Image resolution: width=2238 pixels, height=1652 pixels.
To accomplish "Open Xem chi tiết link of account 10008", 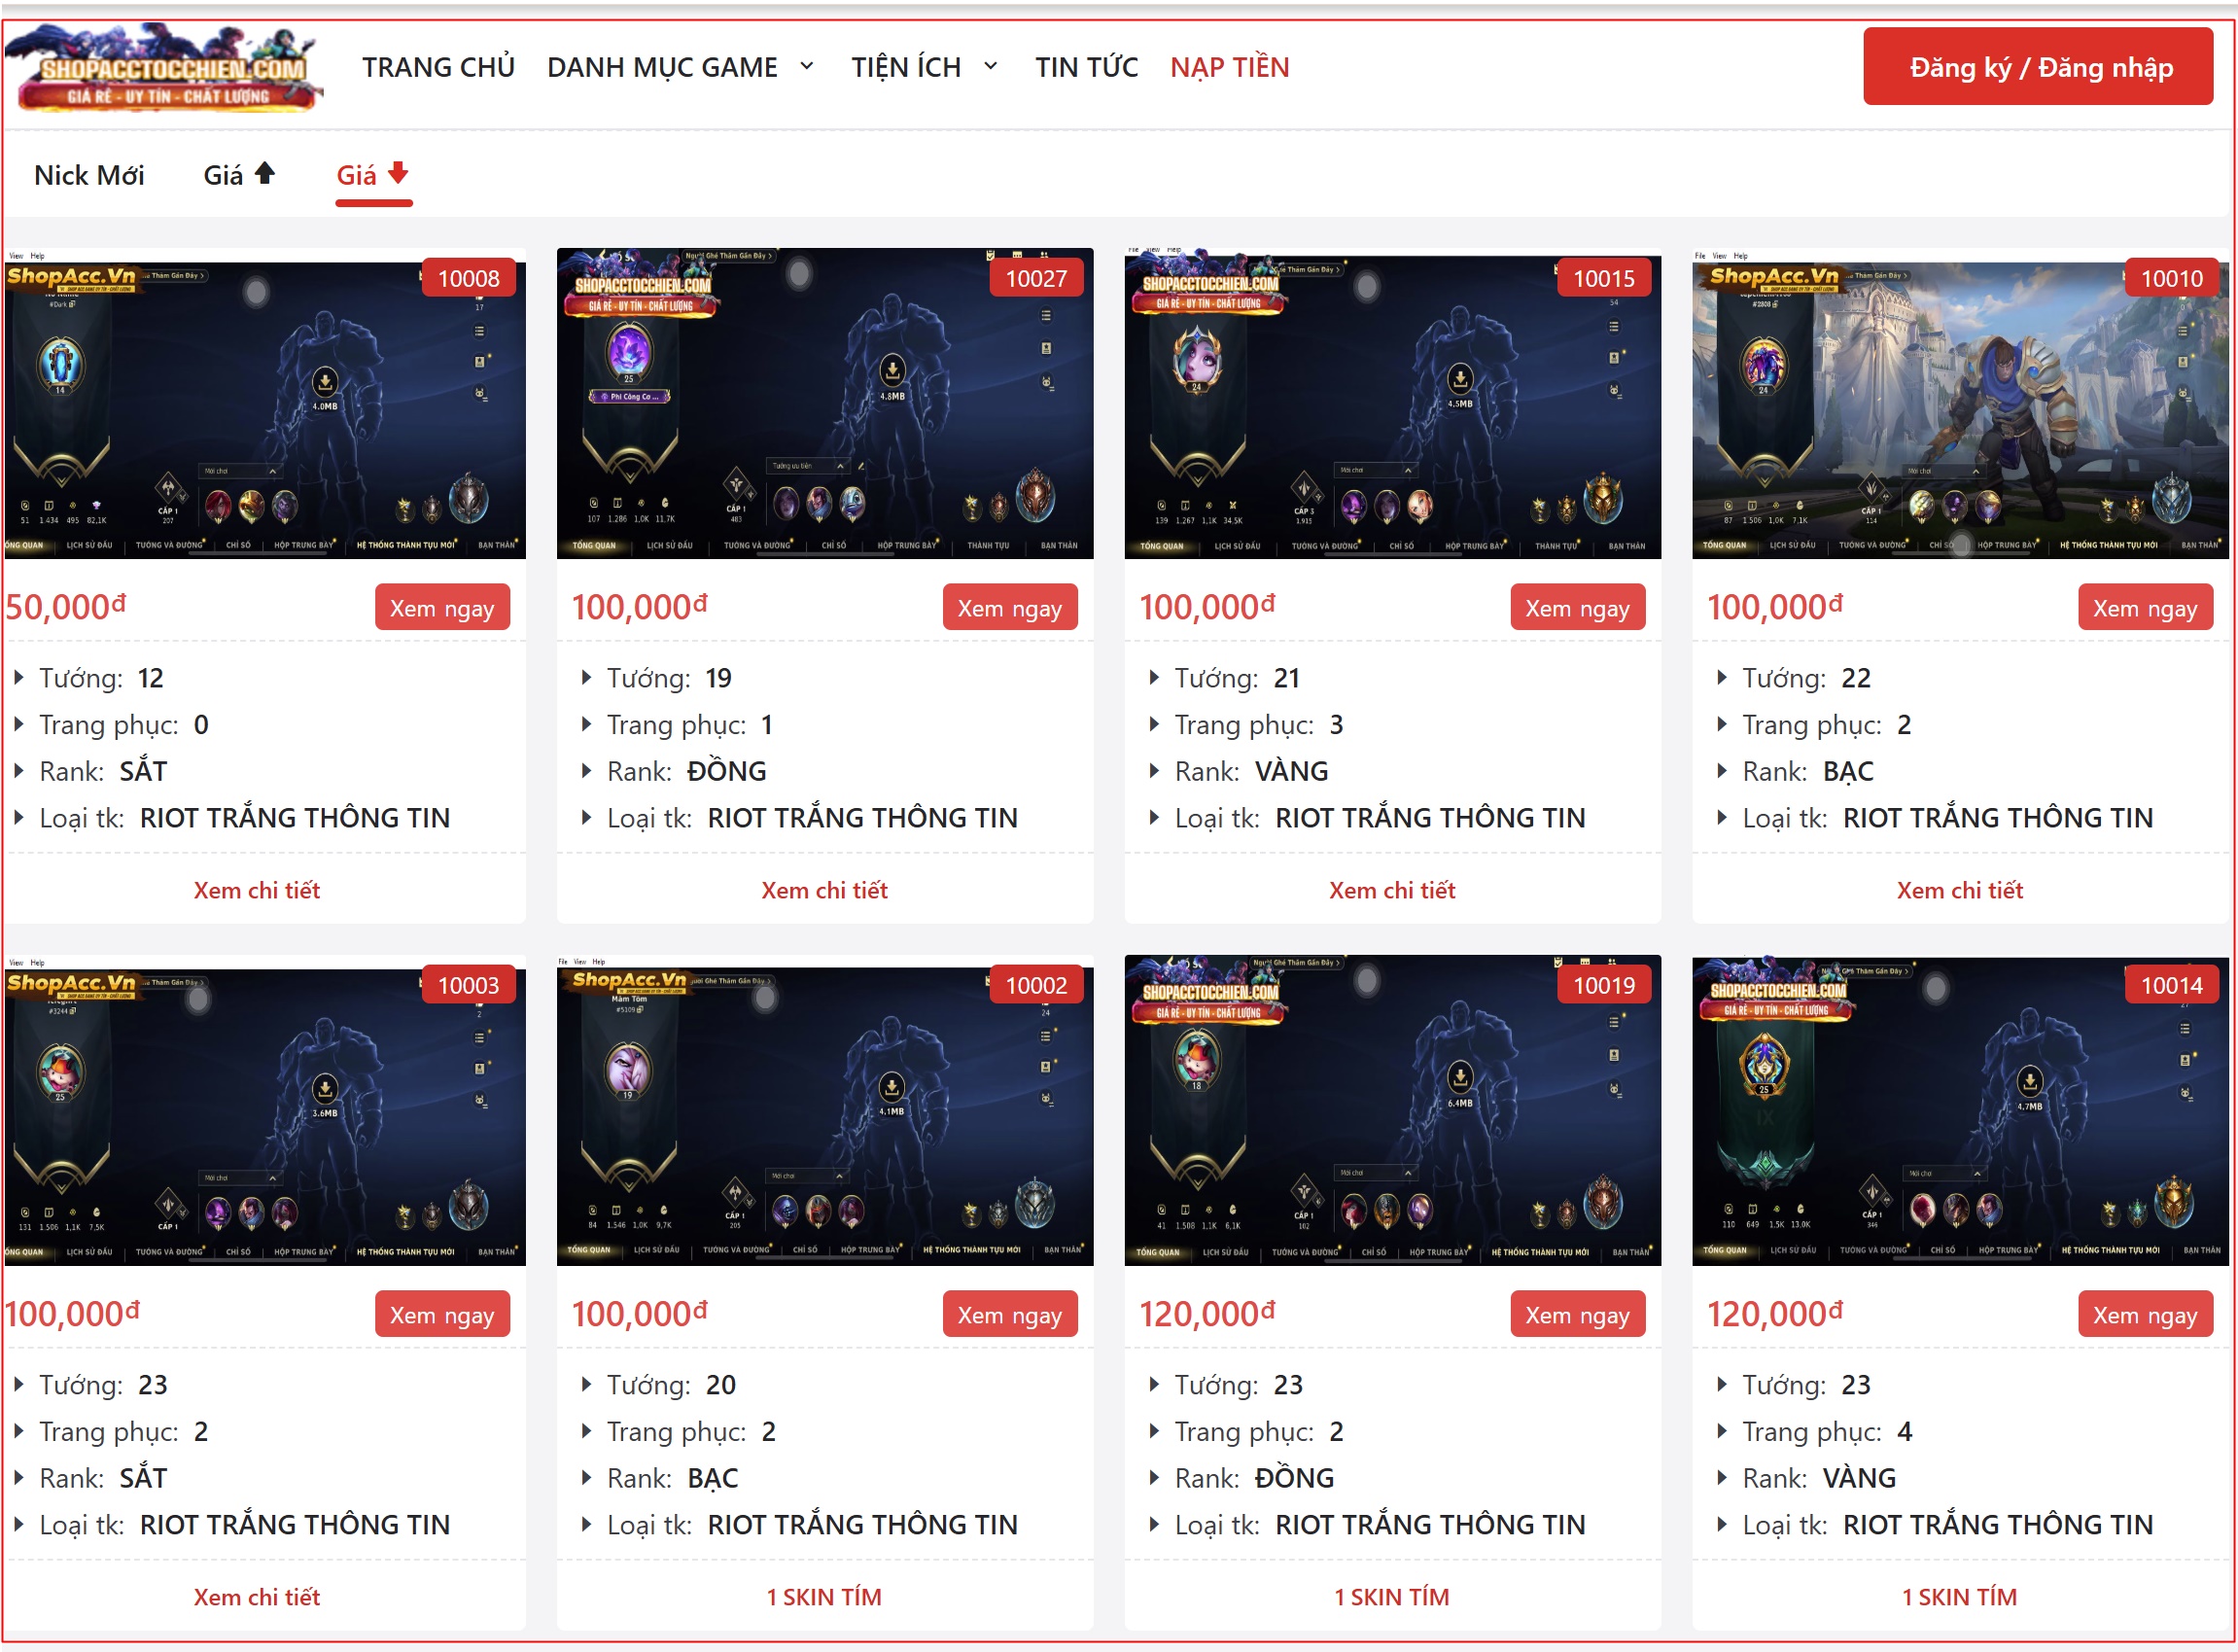I will tap(257, 891).
